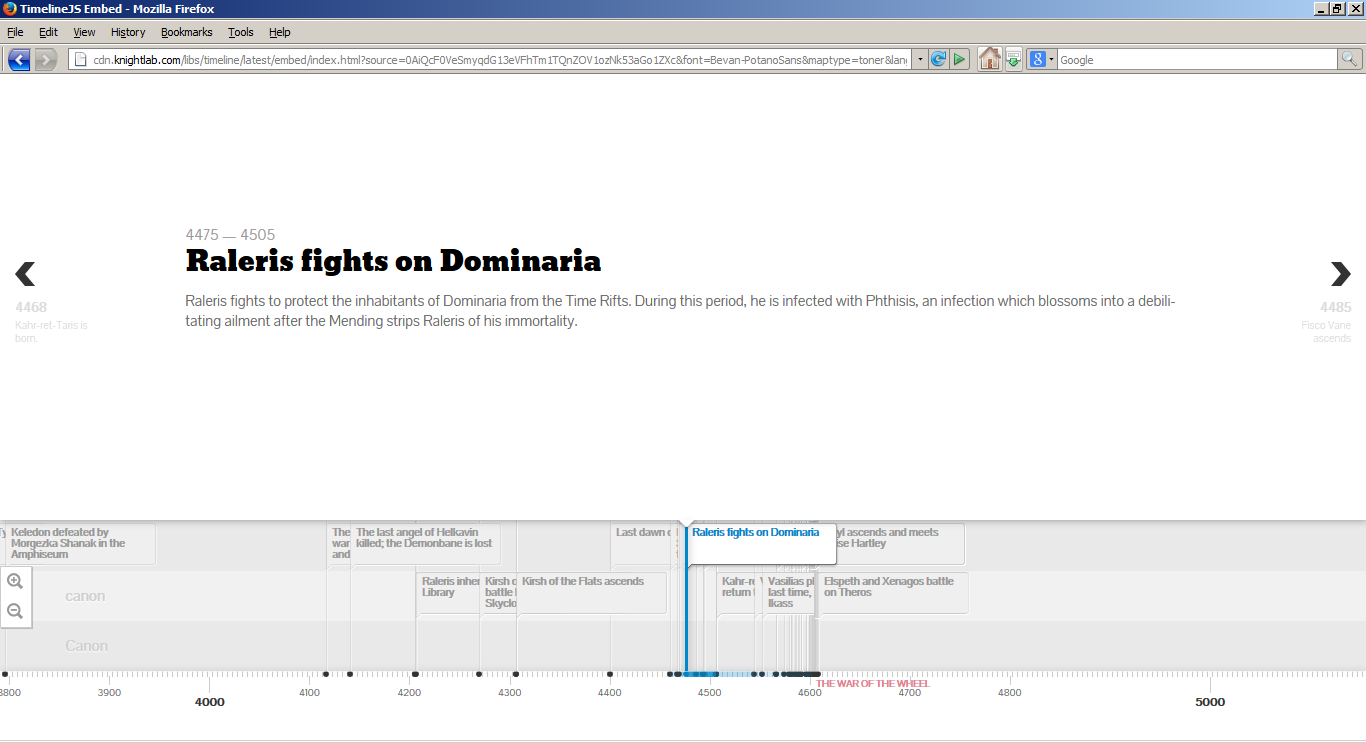Select 'Kirsh o... battle ... Skyclo' timeline flag
Viewport: 1366px width, 743px height.
[x=499, y=592]
